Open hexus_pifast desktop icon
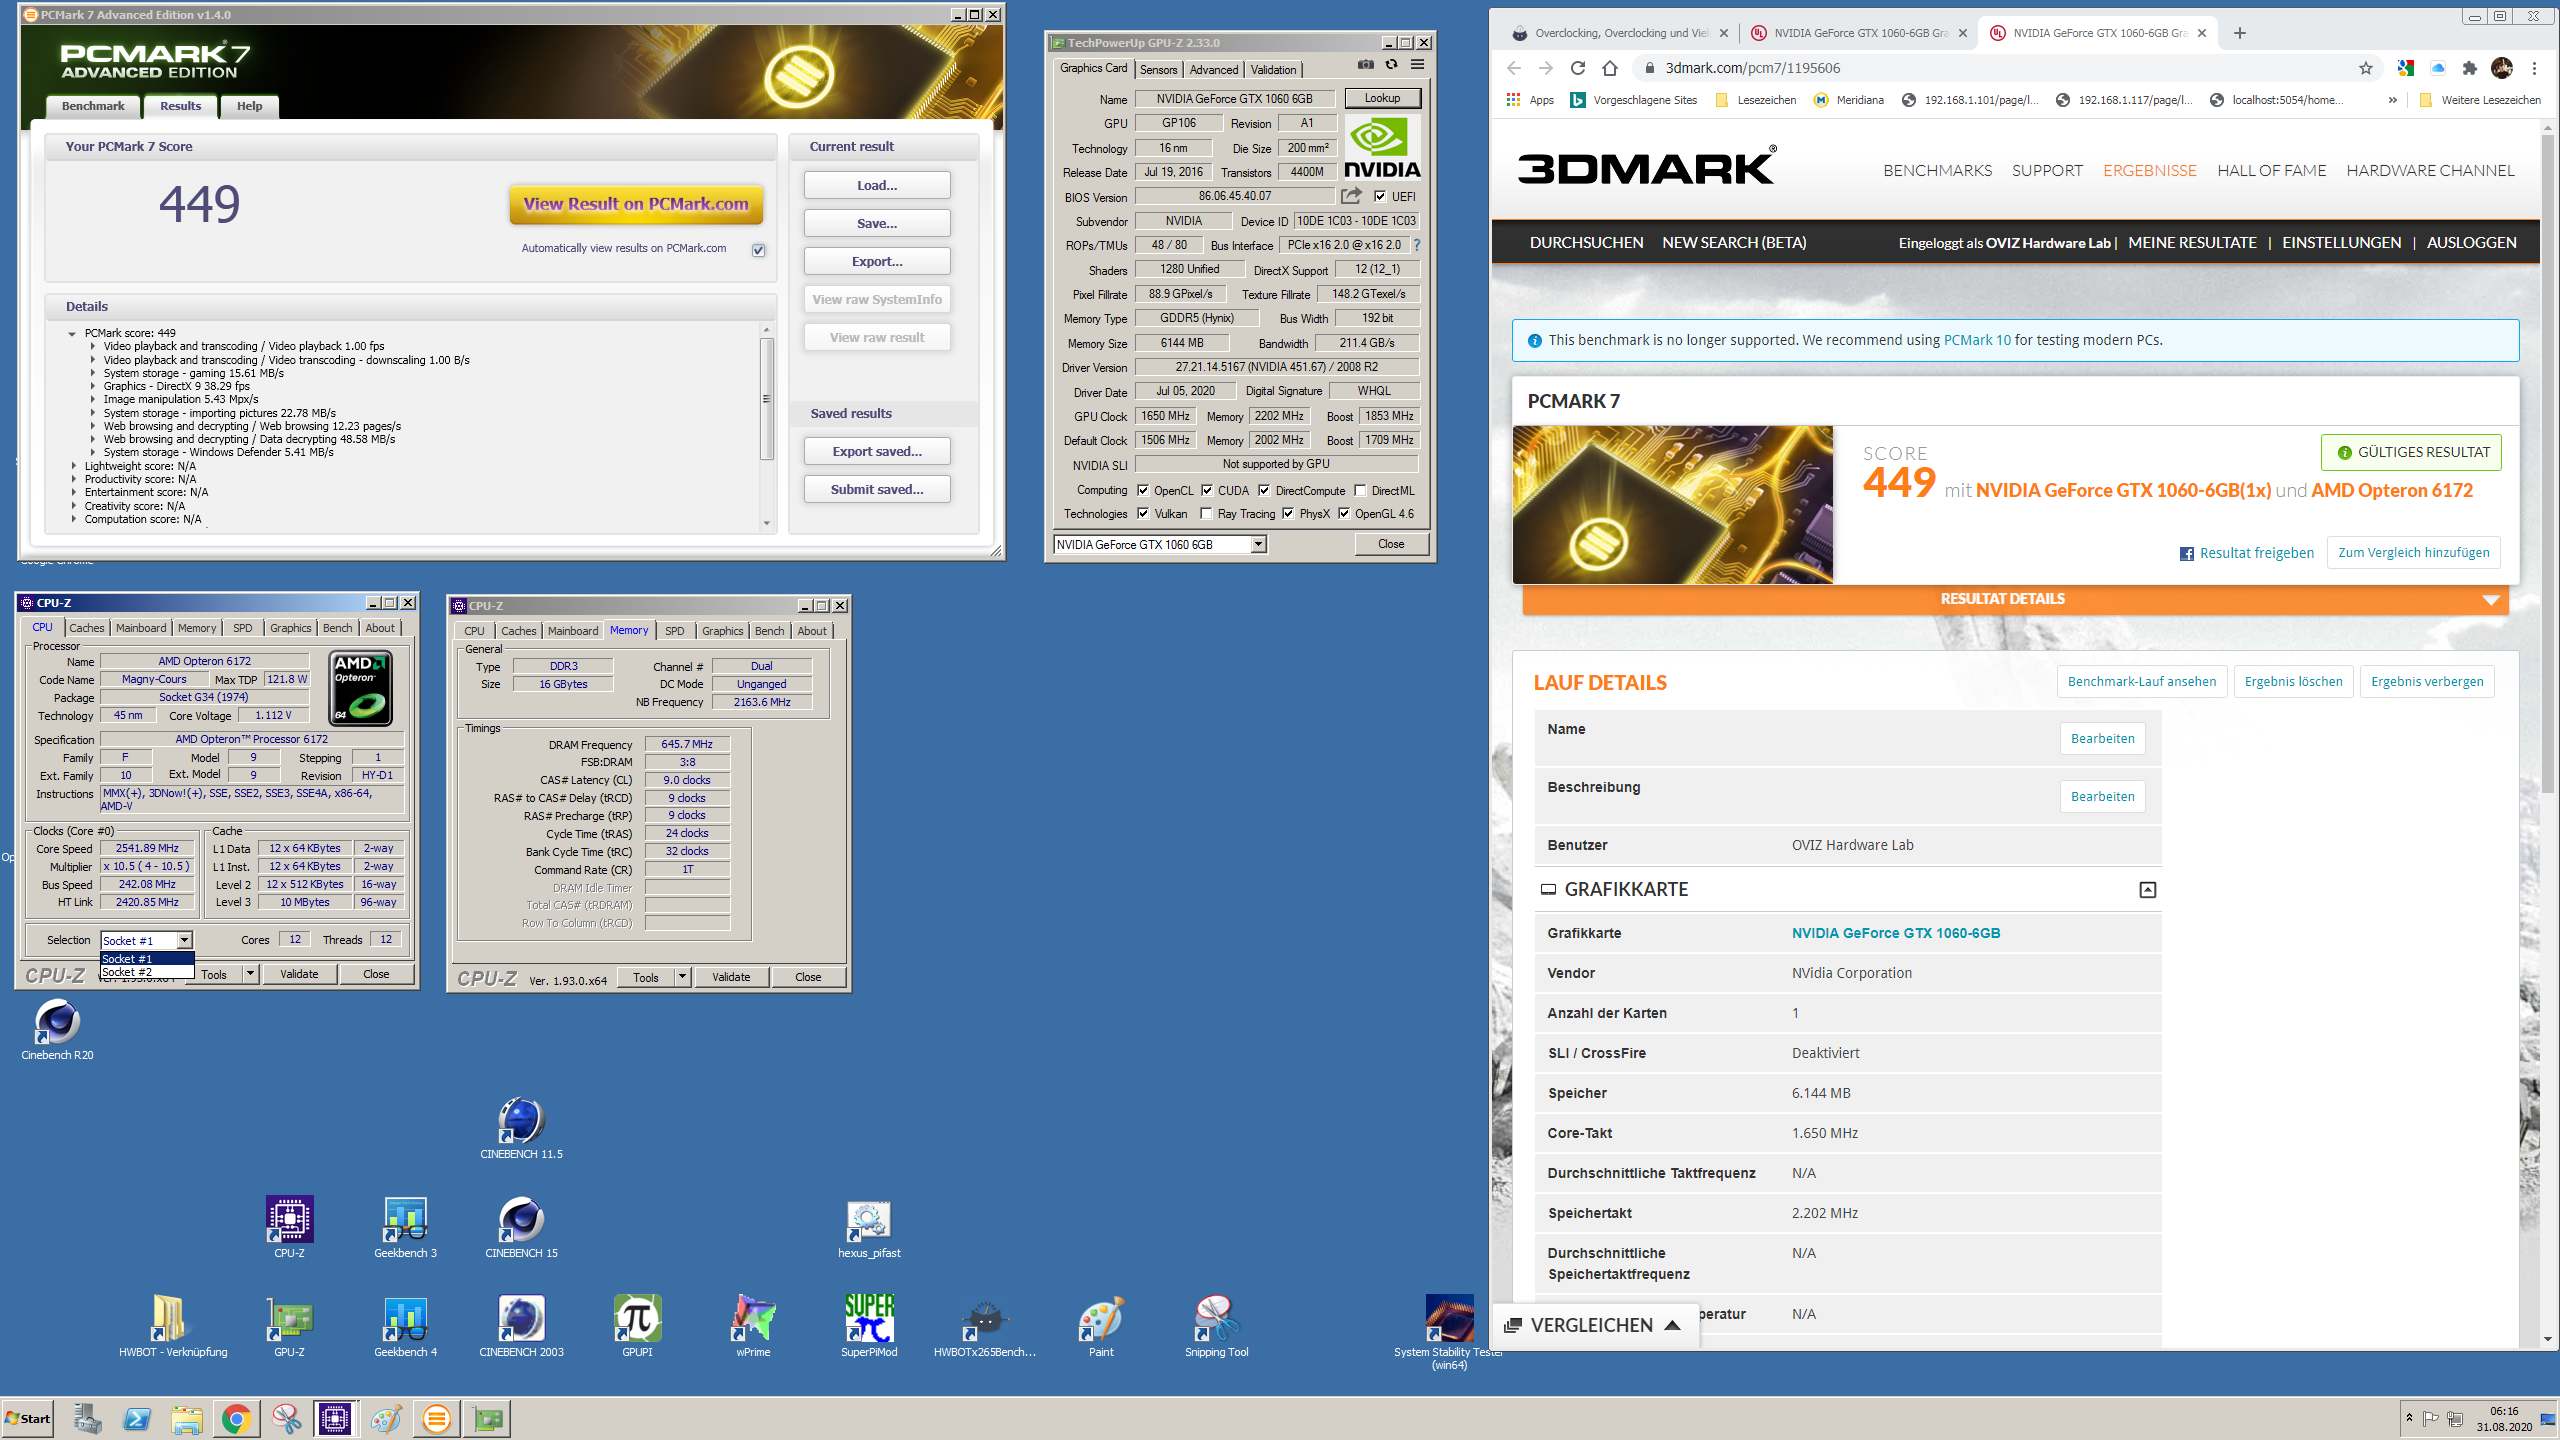 click(869, 1228)
